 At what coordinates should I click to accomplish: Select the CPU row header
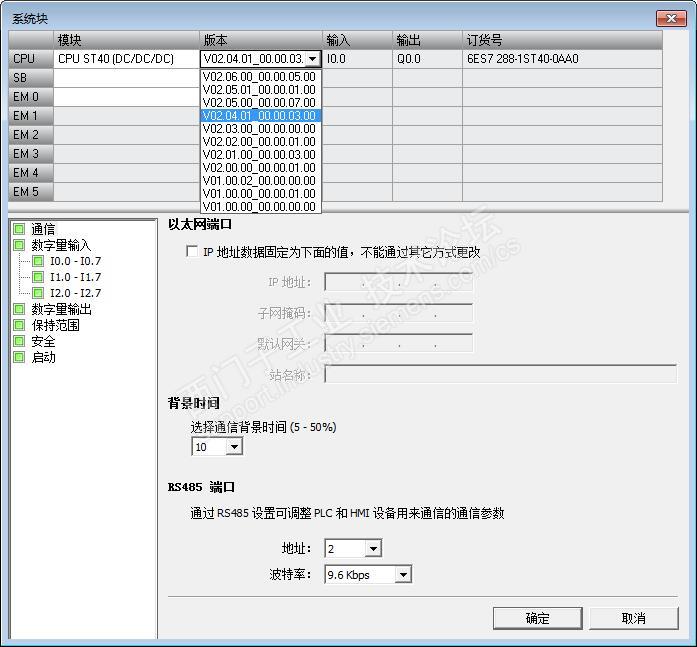point(31,59)
